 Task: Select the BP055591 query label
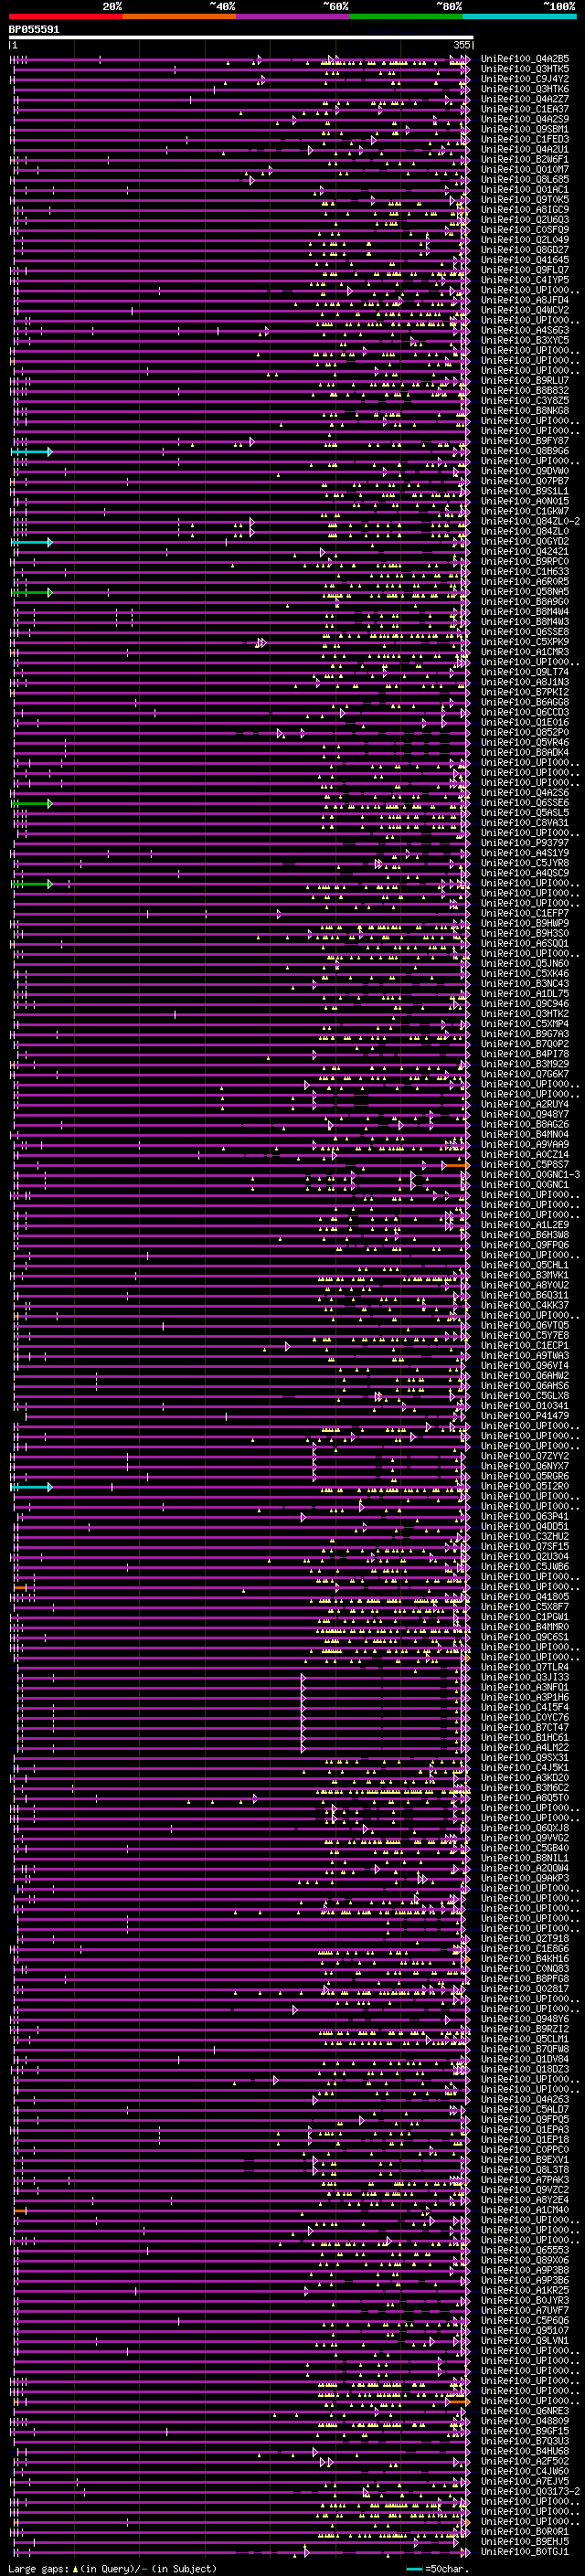pos(34,30)
